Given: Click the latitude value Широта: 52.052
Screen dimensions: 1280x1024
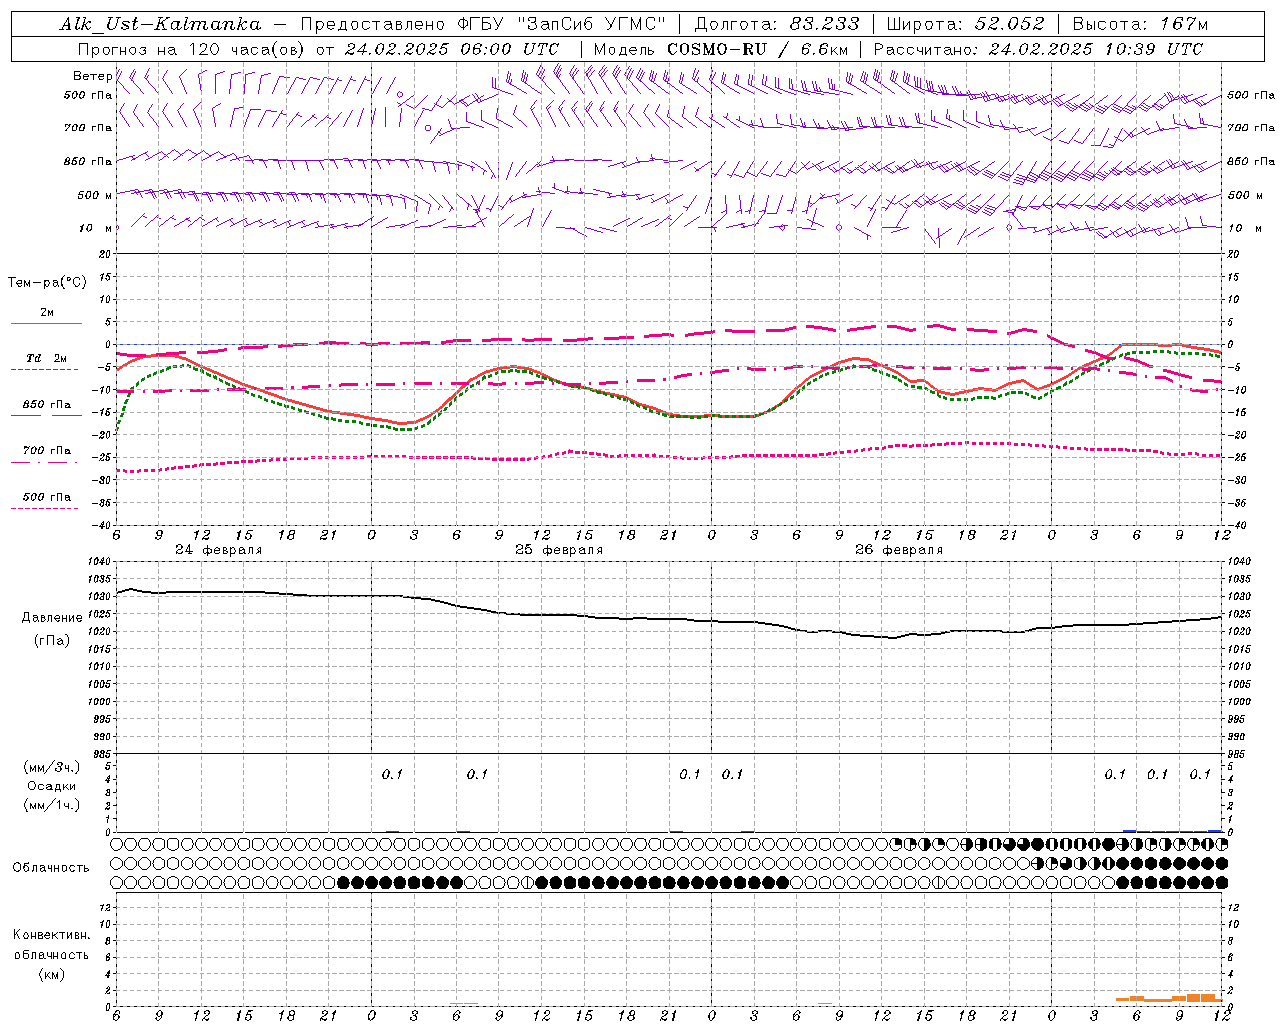Looking at the screenshot, I should (965, 24).
